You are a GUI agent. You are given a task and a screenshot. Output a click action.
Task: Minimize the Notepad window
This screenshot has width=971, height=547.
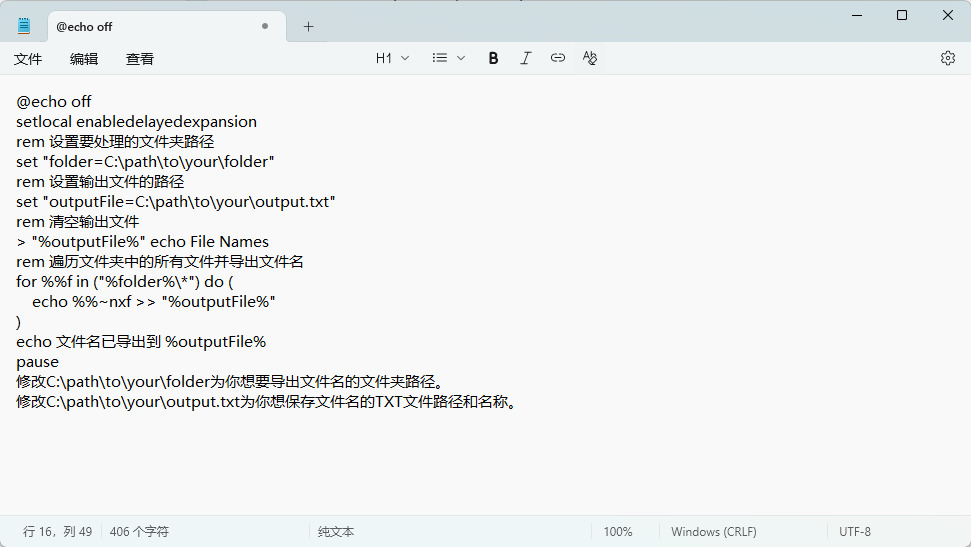click(857, 15)
